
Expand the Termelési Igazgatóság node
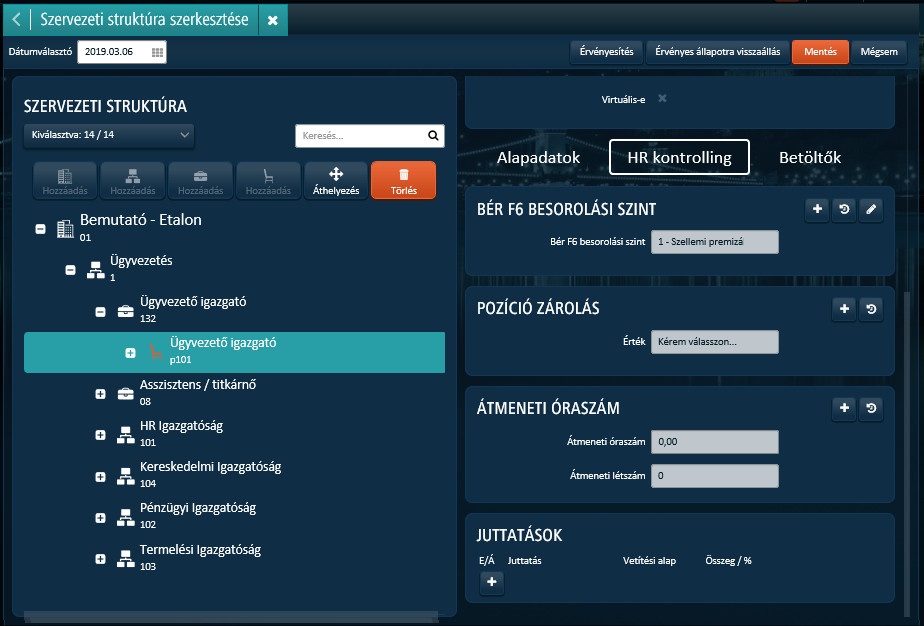coord(100,558)
